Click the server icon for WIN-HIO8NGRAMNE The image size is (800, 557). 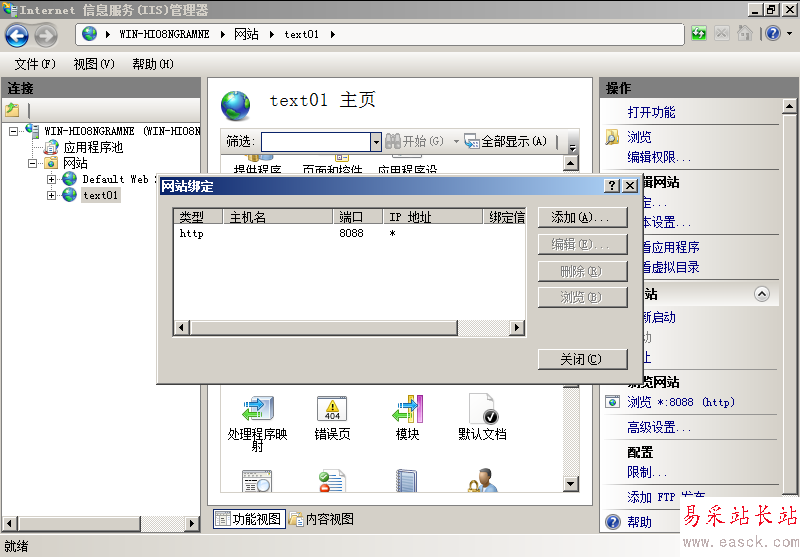click(32, 131)
